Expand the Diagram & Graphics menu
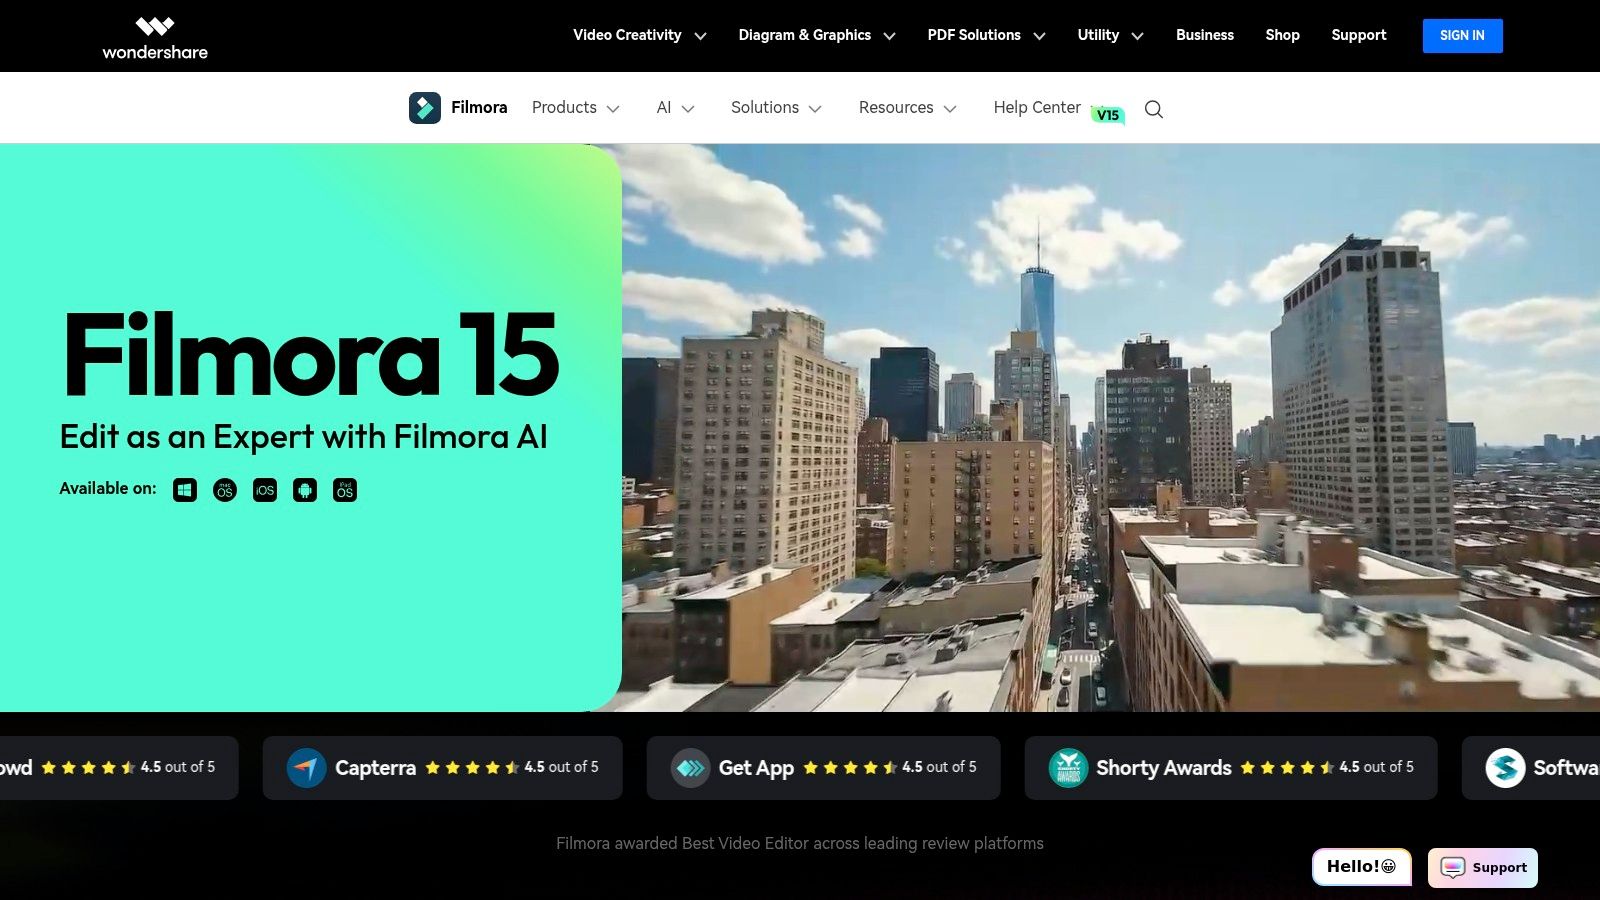The image size is (1600, 900). 817,35
